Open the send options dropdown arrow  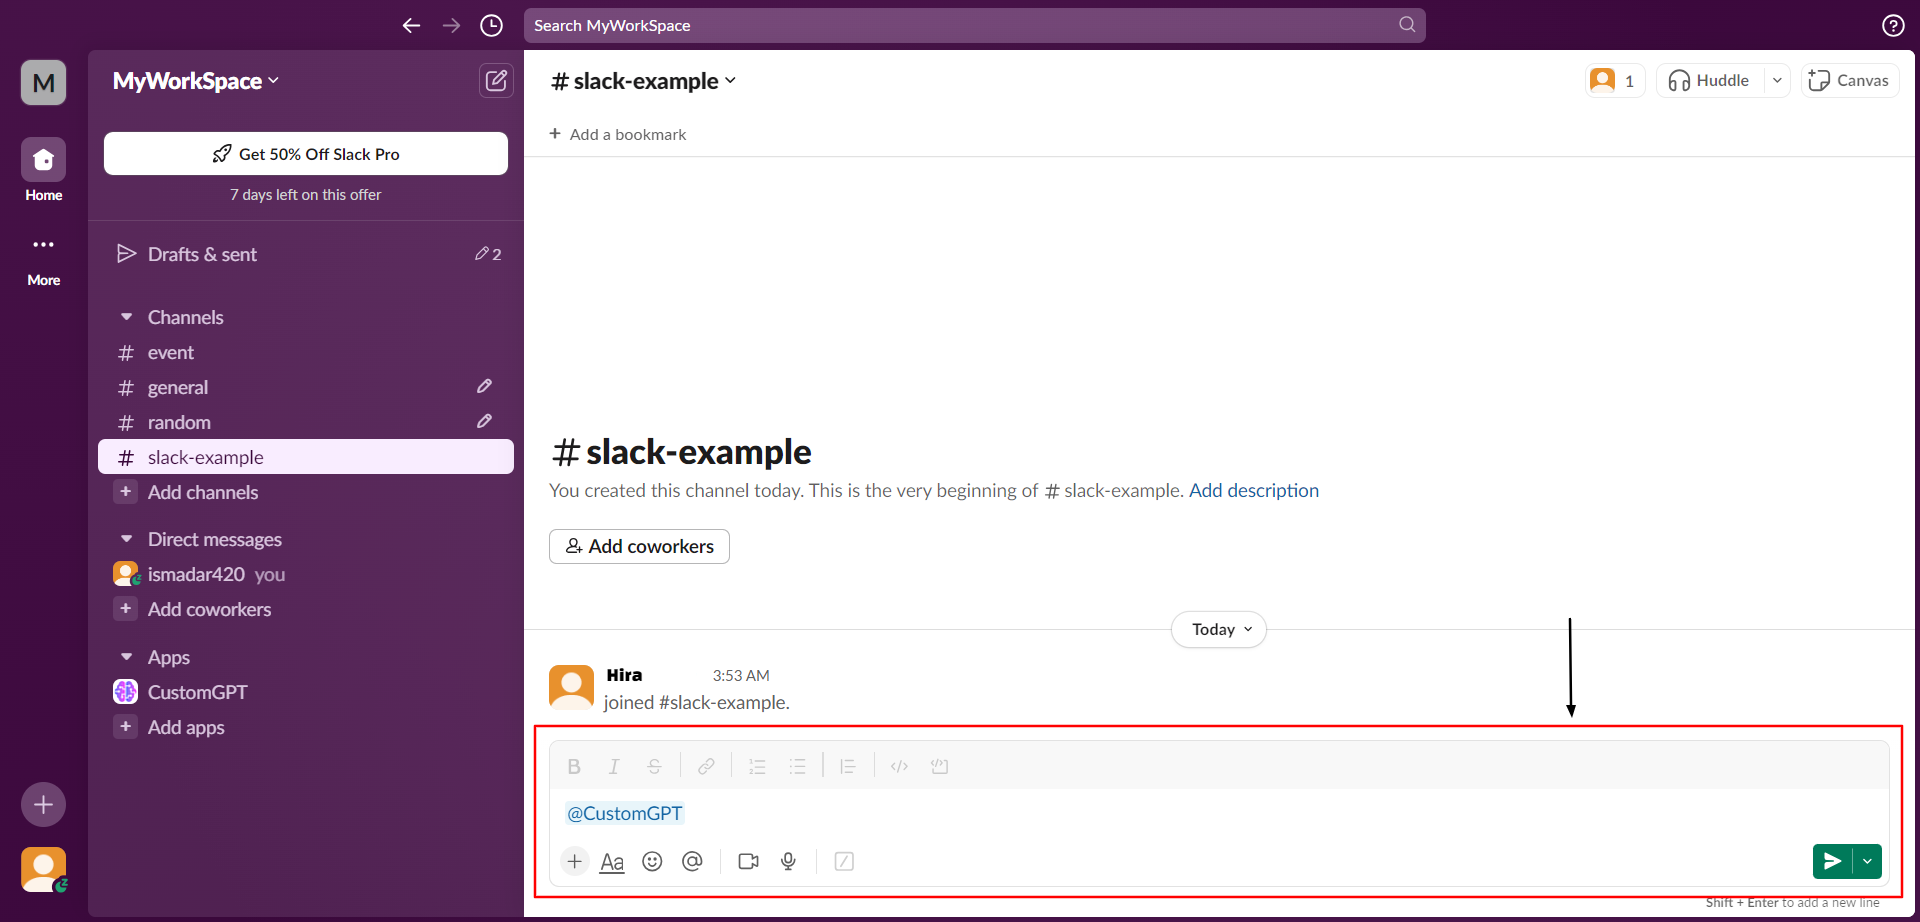click(1867, 861)
